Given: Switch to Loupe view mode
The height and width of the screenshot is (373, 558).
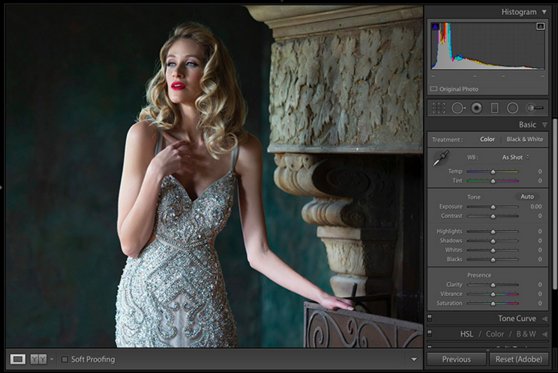Looking at the screenshot, I should (x=17, y=359).
